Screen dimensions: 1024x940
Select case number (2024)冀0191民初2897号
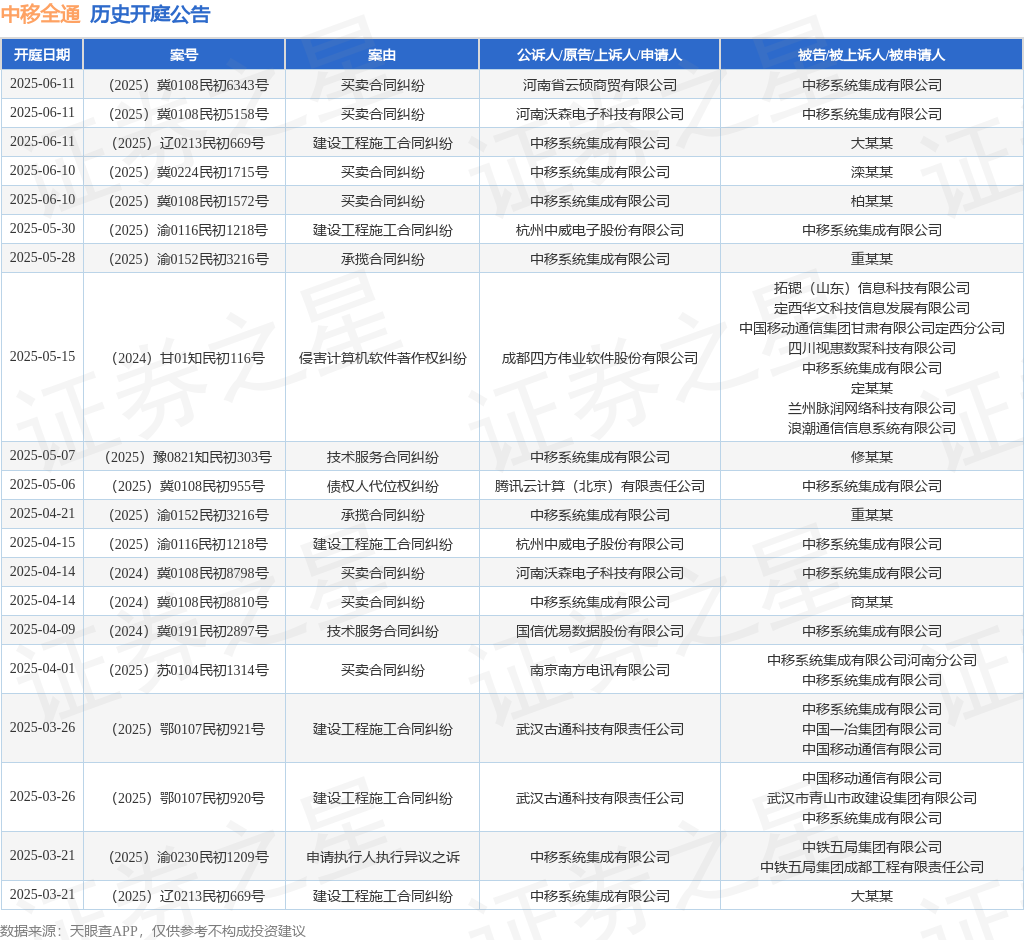click(x=188, y=631)
